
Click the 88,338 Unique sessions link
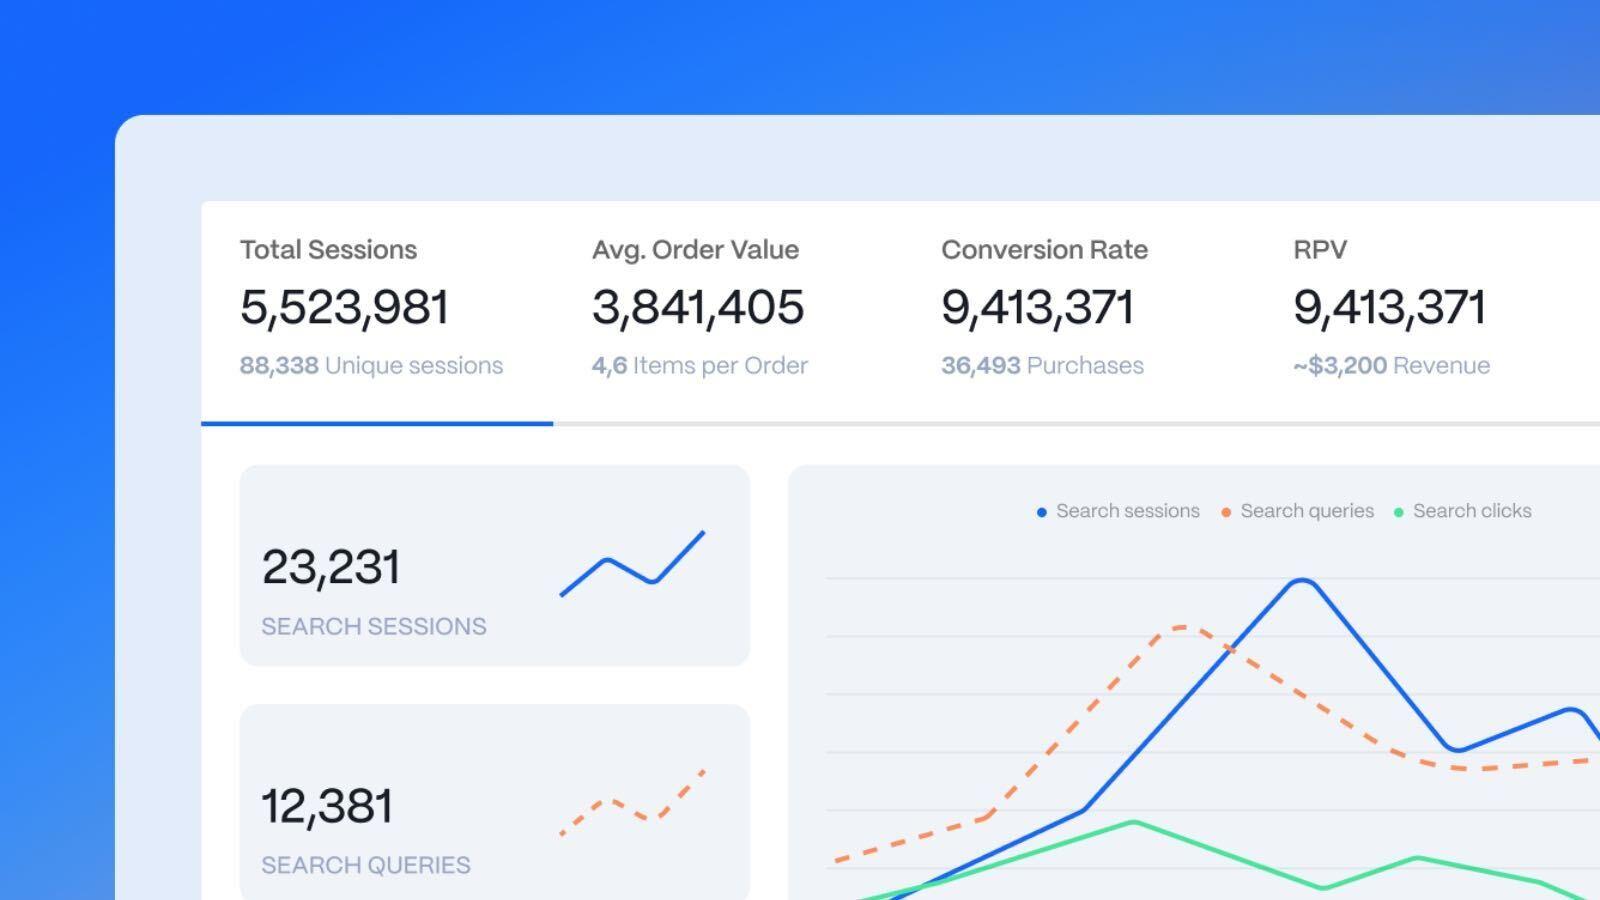pos(371,366)
